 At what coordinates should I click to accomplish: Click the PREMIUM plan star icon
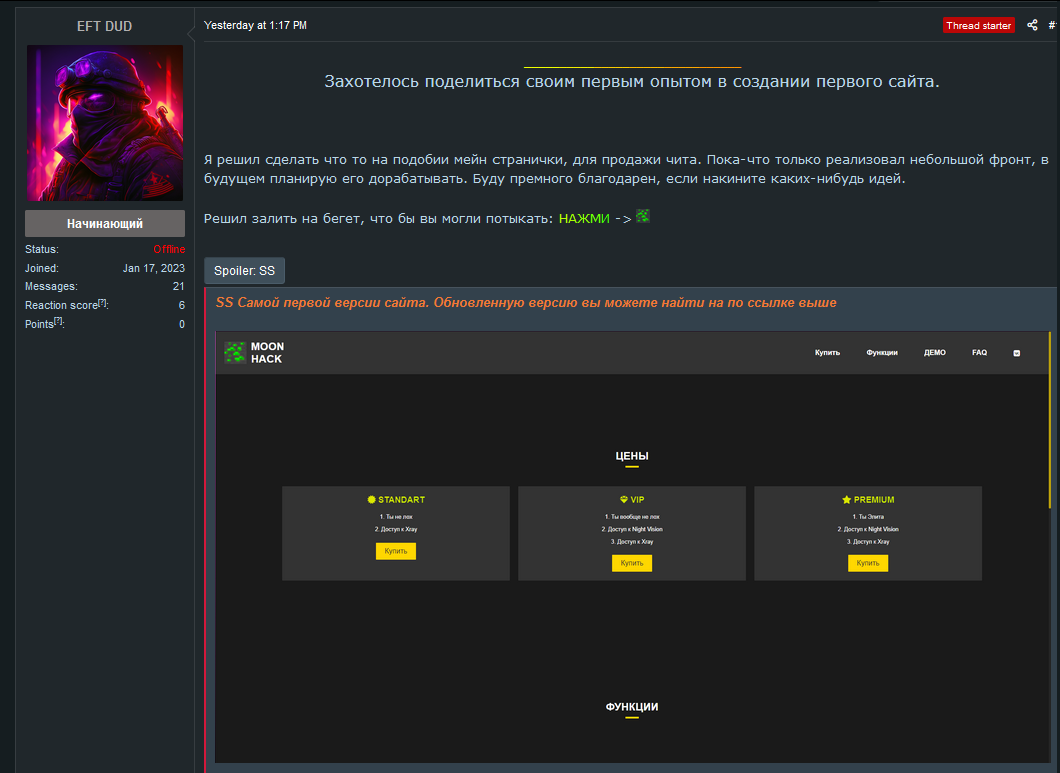(846, 499)
